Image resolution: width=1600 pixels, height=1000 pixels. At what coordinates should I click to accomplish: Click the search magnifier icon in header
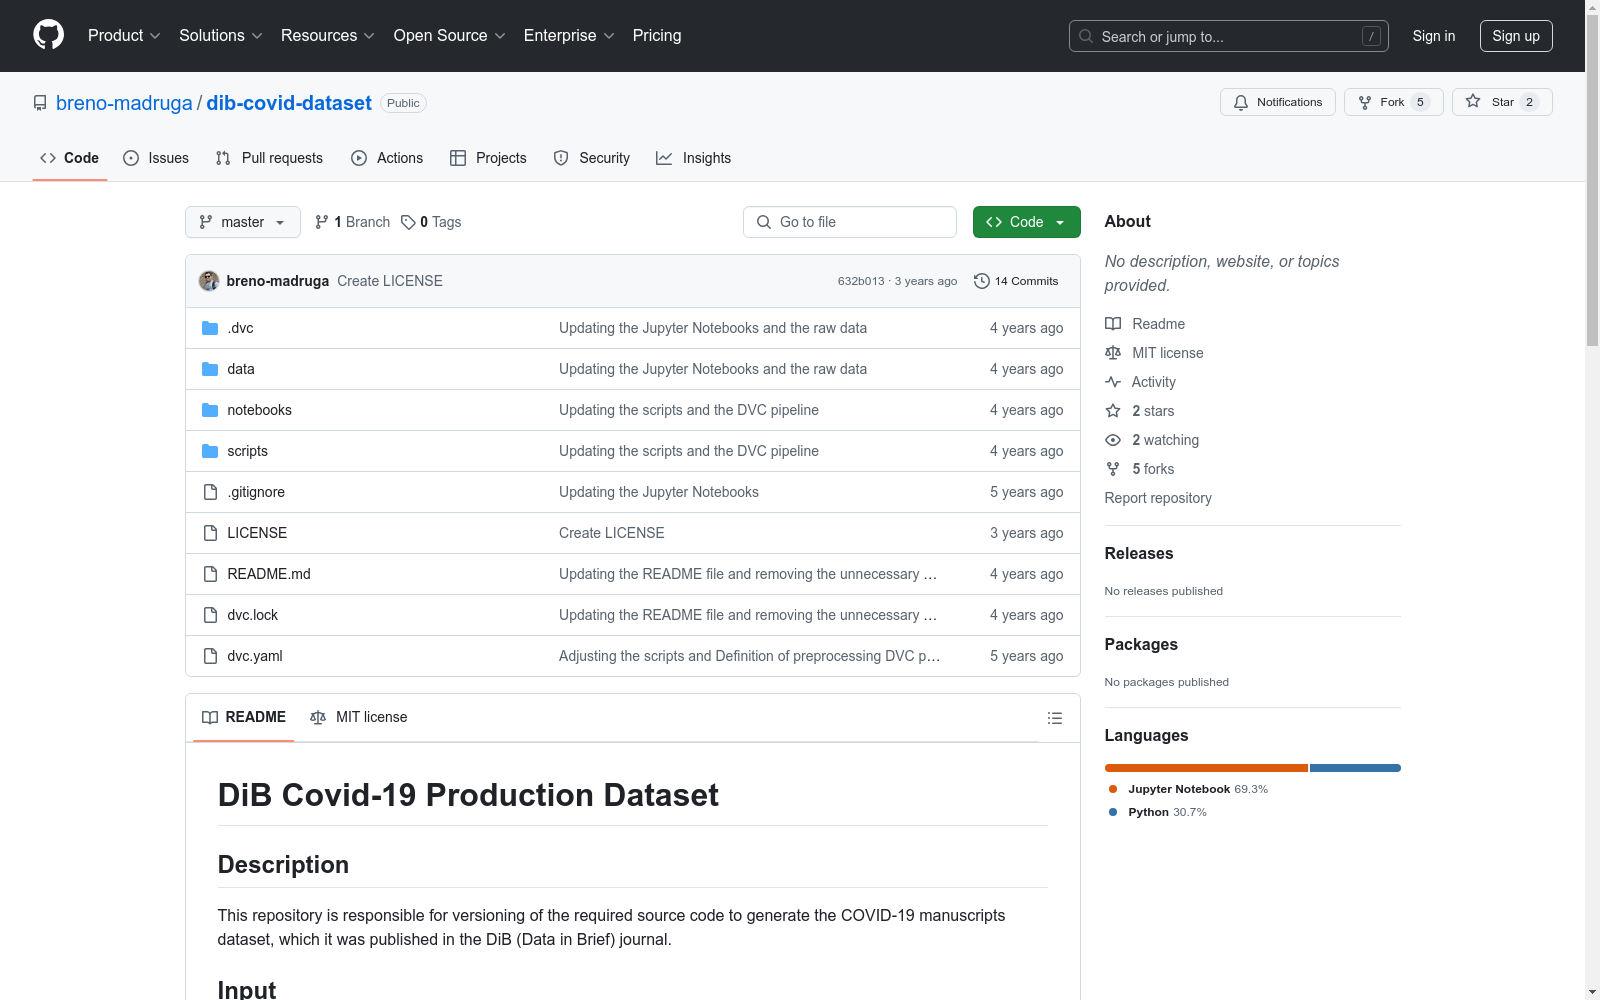tap(1086, 36)
